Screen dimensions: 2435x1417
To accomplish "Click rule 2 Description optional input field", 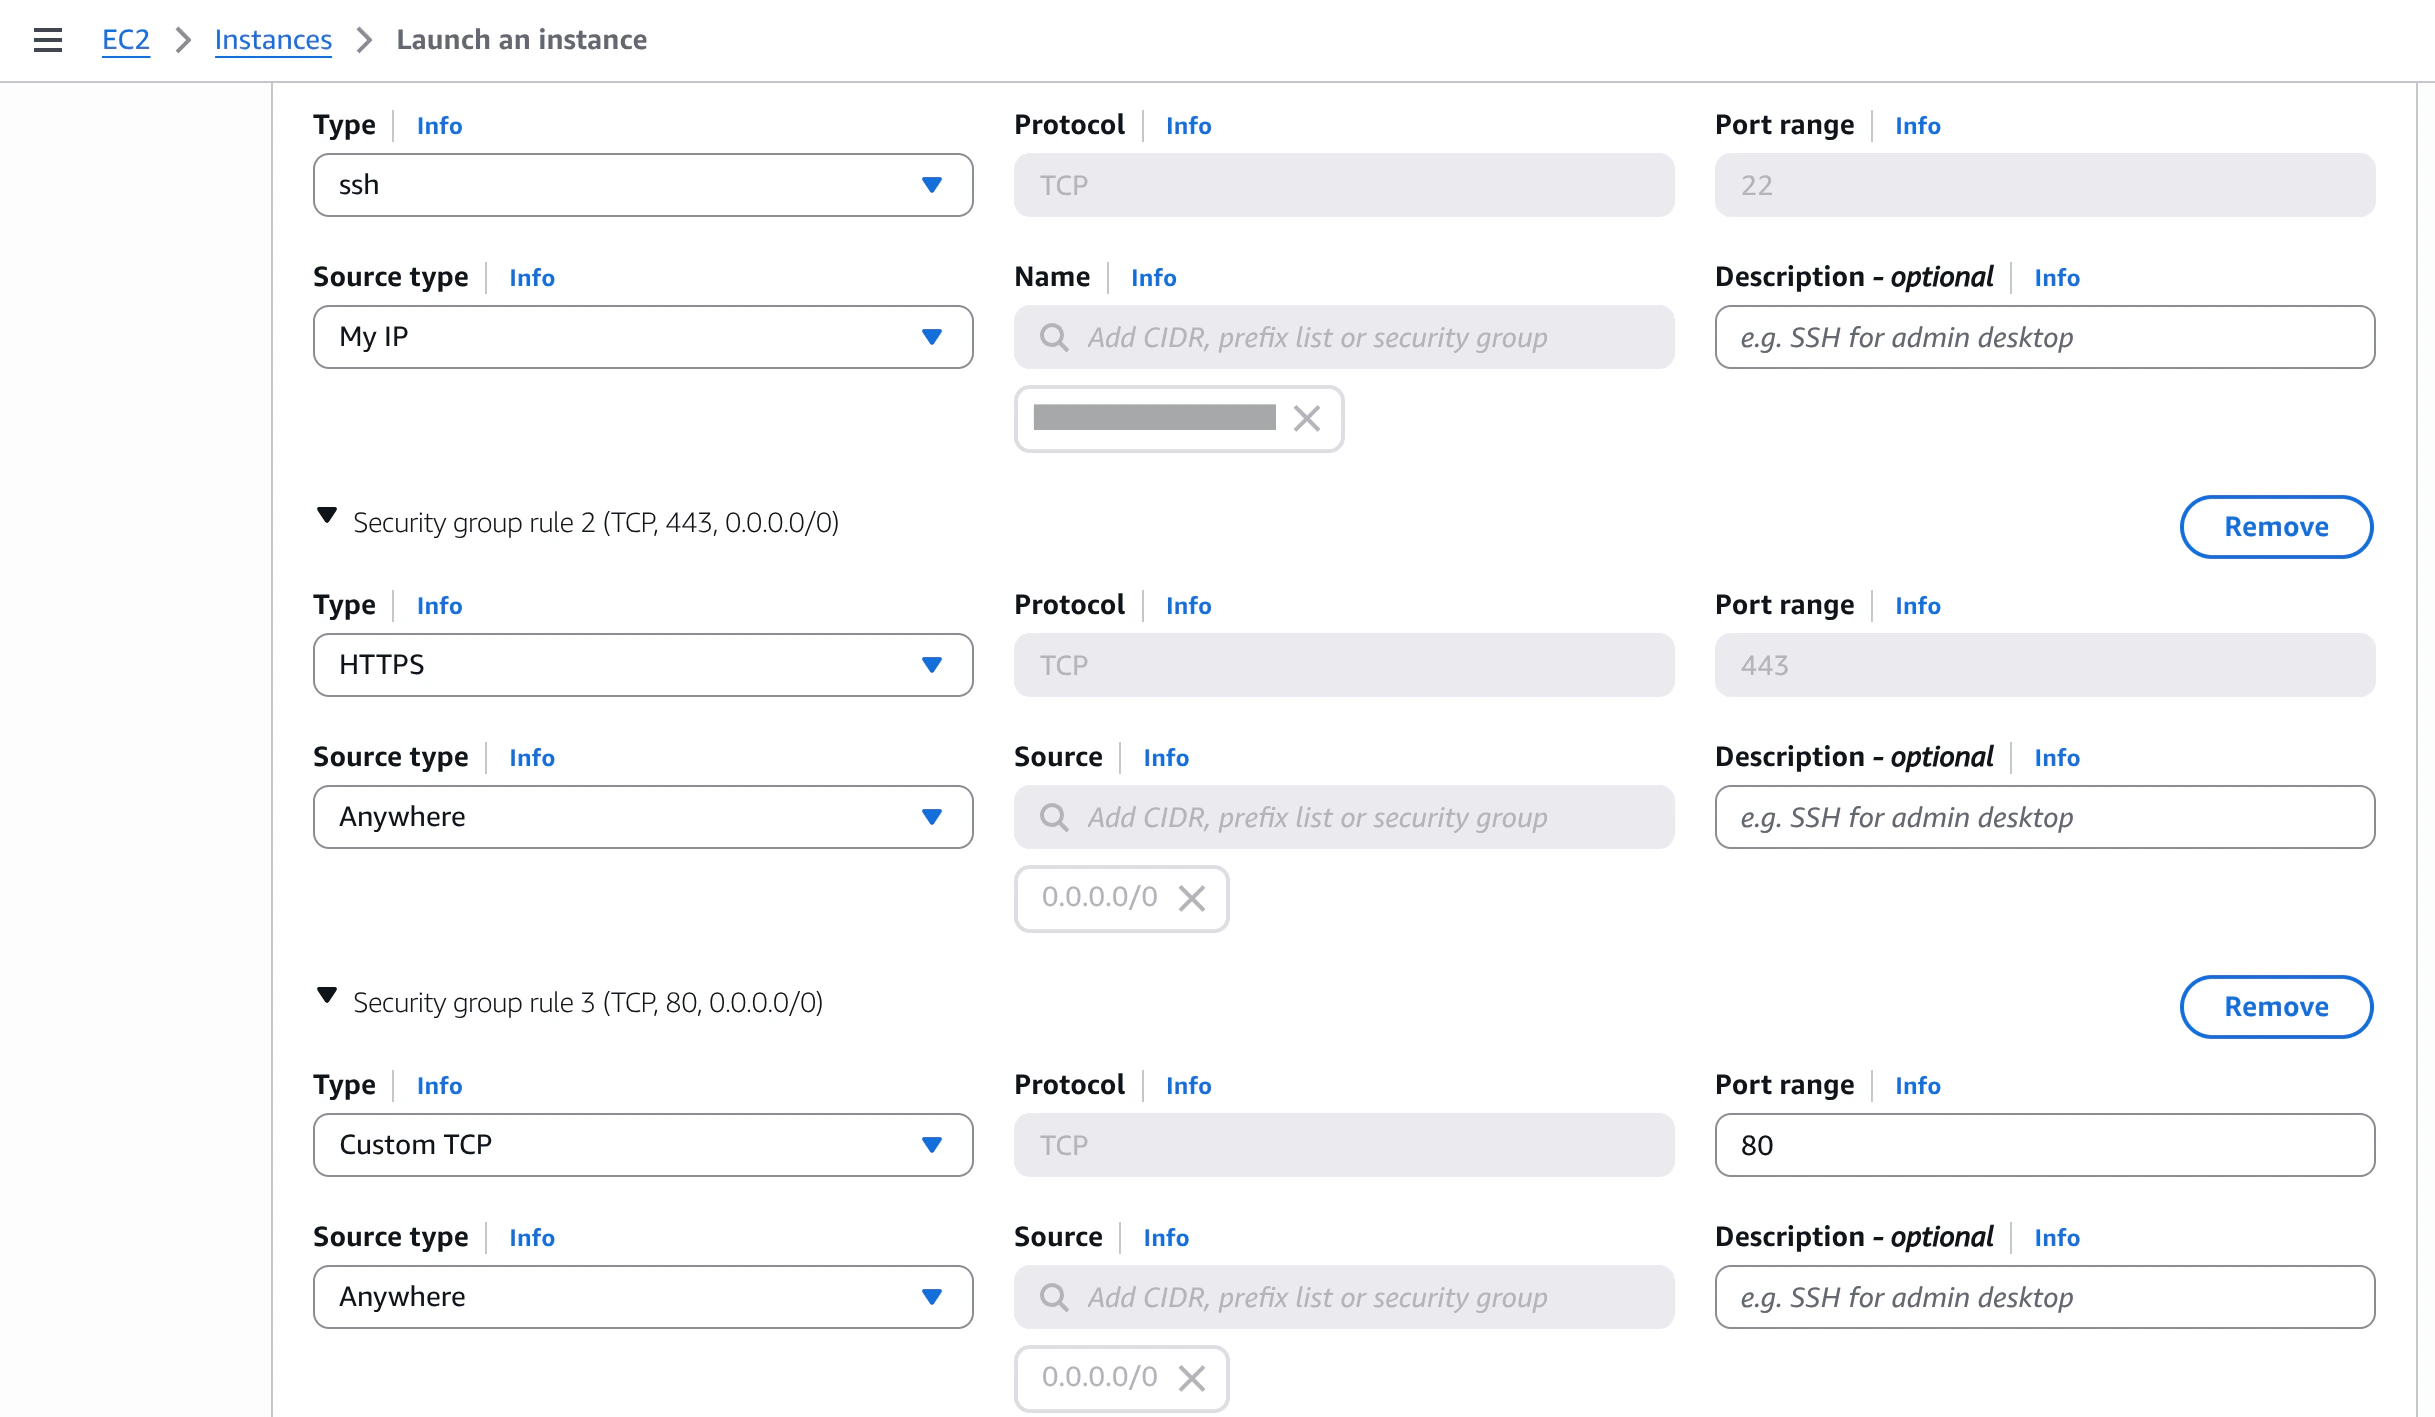I will (2044, 817).
